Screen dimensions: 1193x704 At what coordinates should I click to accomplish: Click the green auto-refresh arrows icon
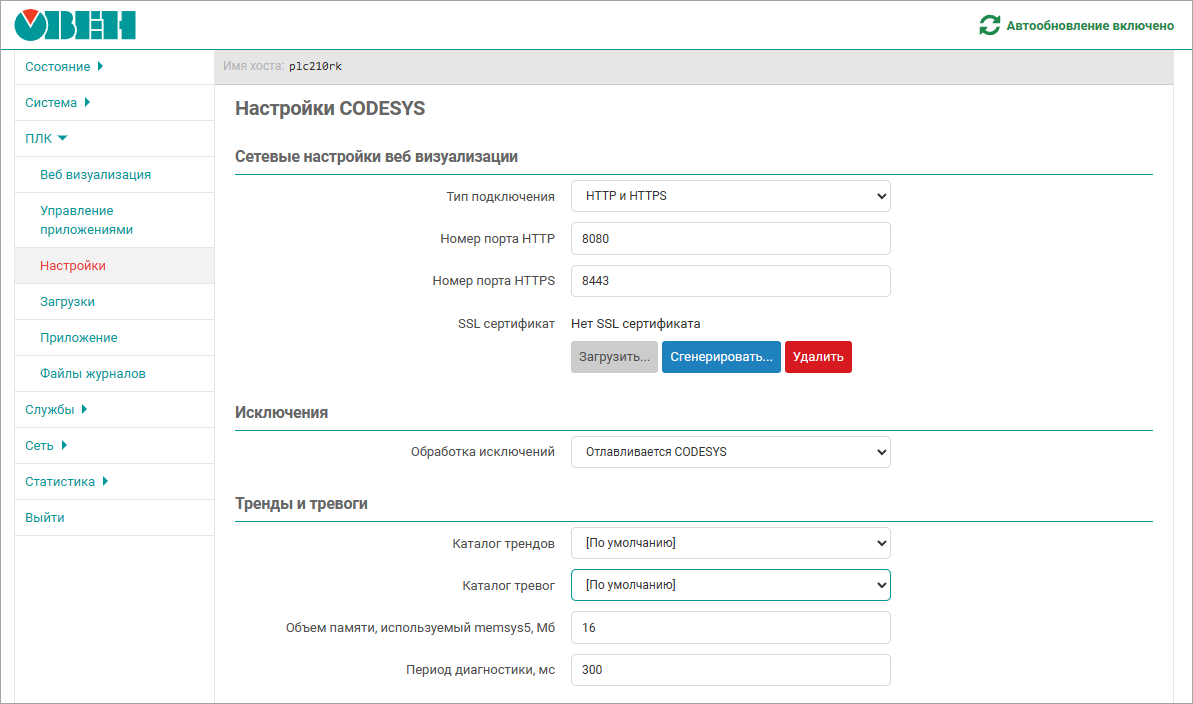tap(989, 26)
